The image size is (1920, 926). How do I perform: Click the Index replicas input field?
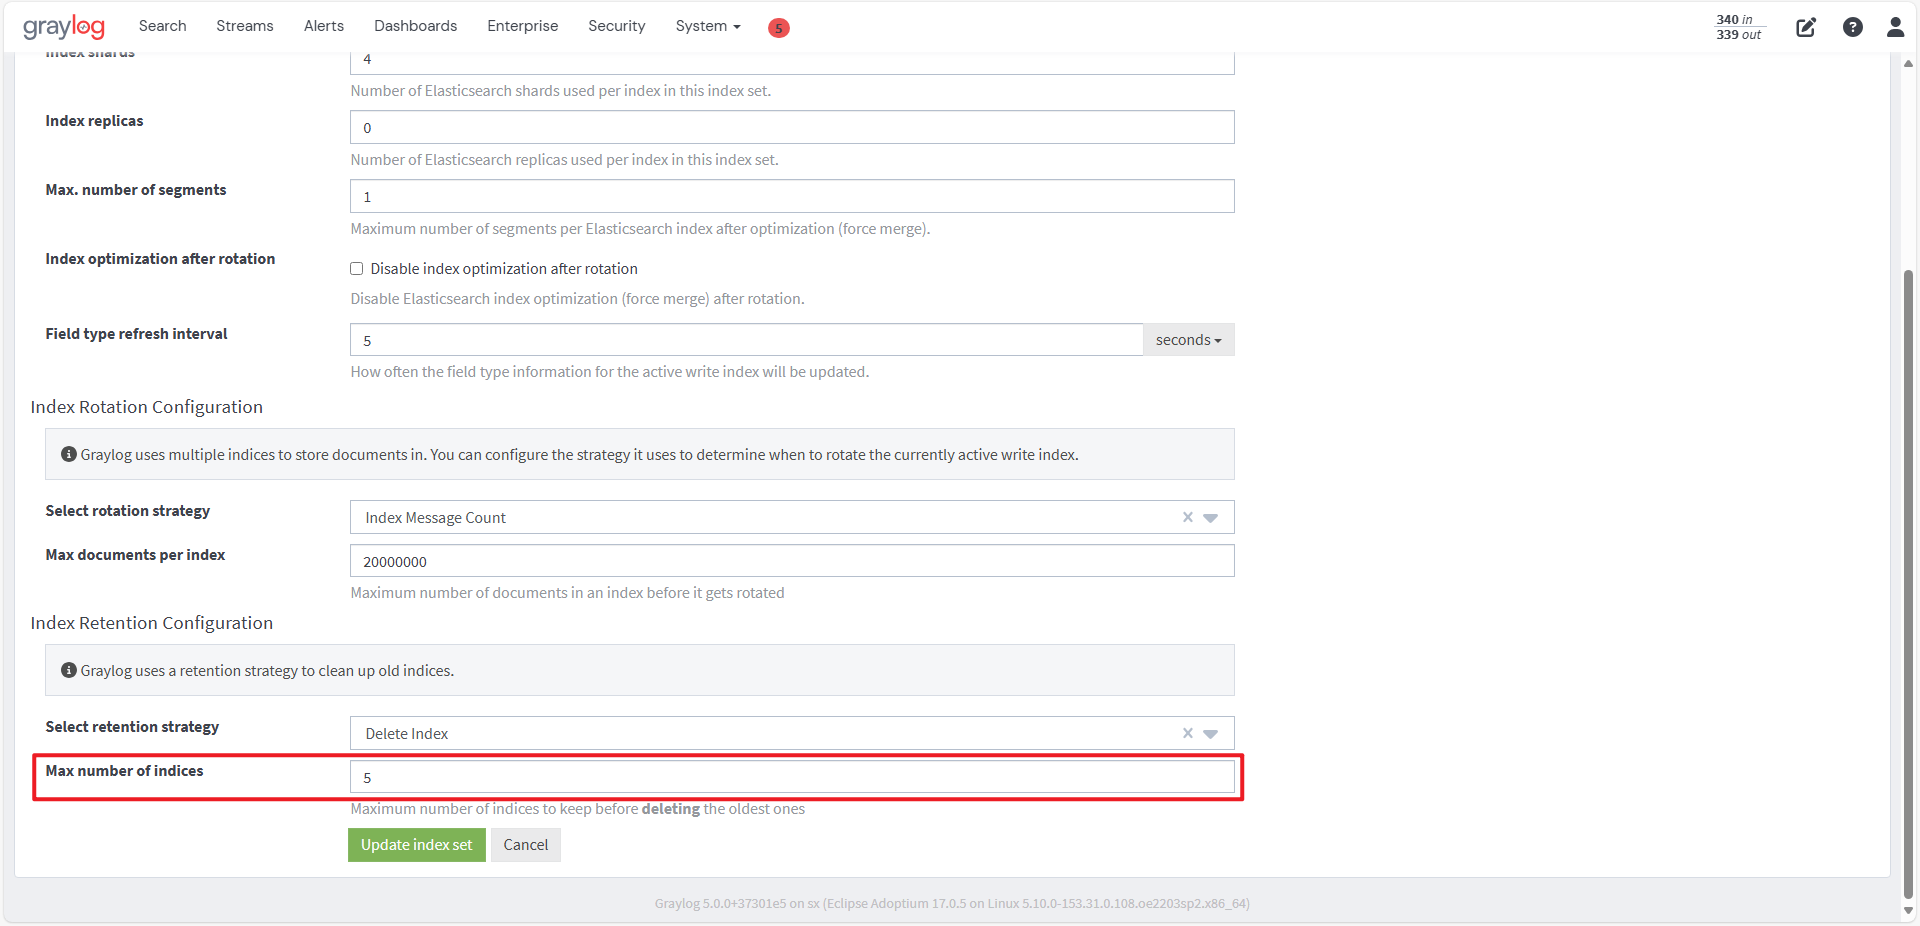click(792, 127)
